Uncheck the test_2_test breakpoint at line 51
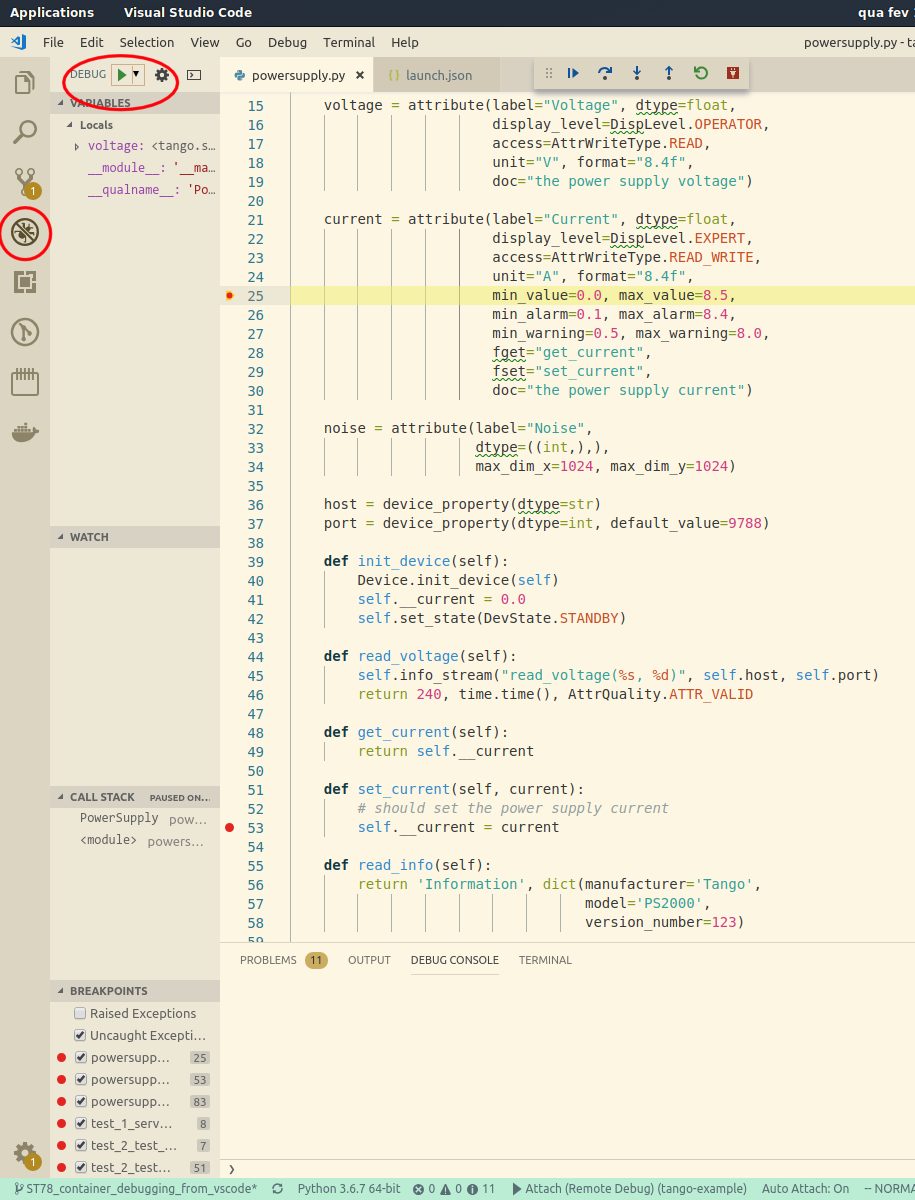915x1200 pixels. (82, 1167)
